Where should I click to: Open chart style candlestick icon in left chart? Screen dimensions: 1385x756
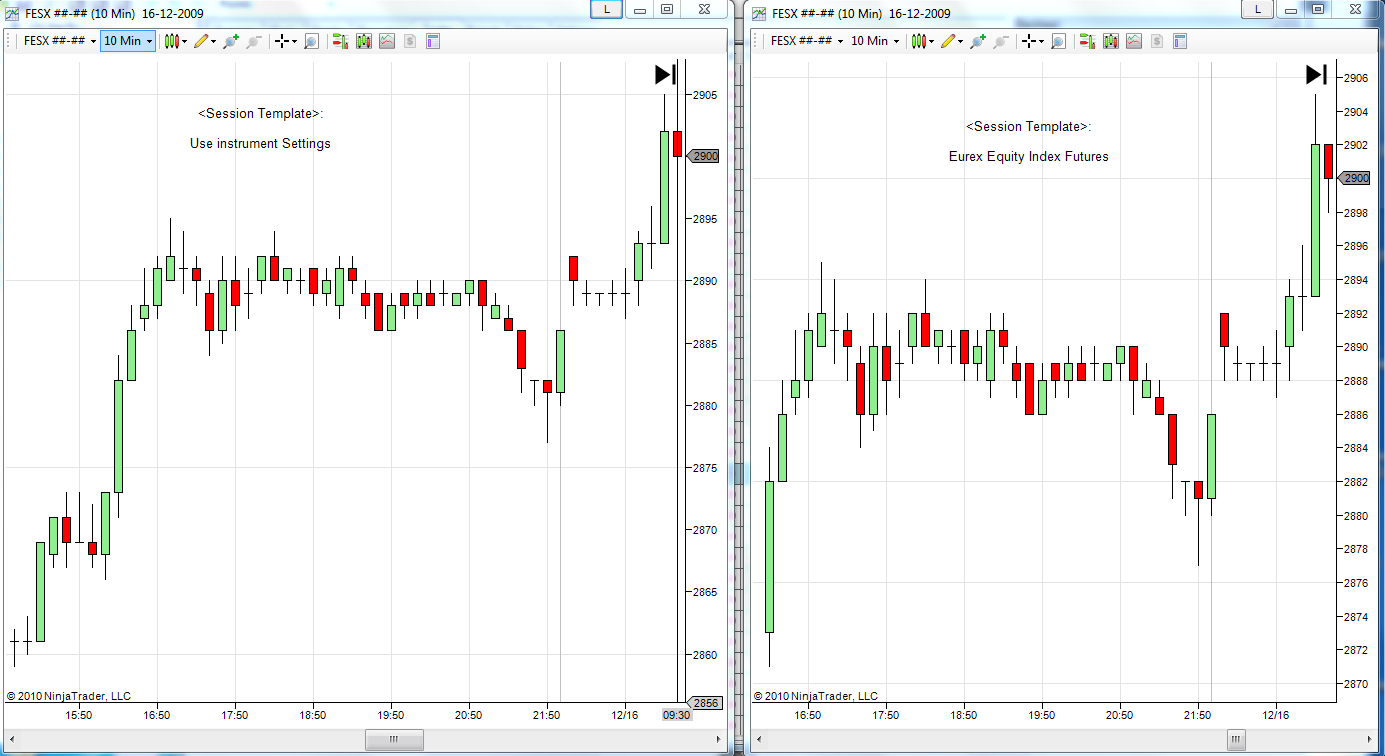[x=172, y=41]
